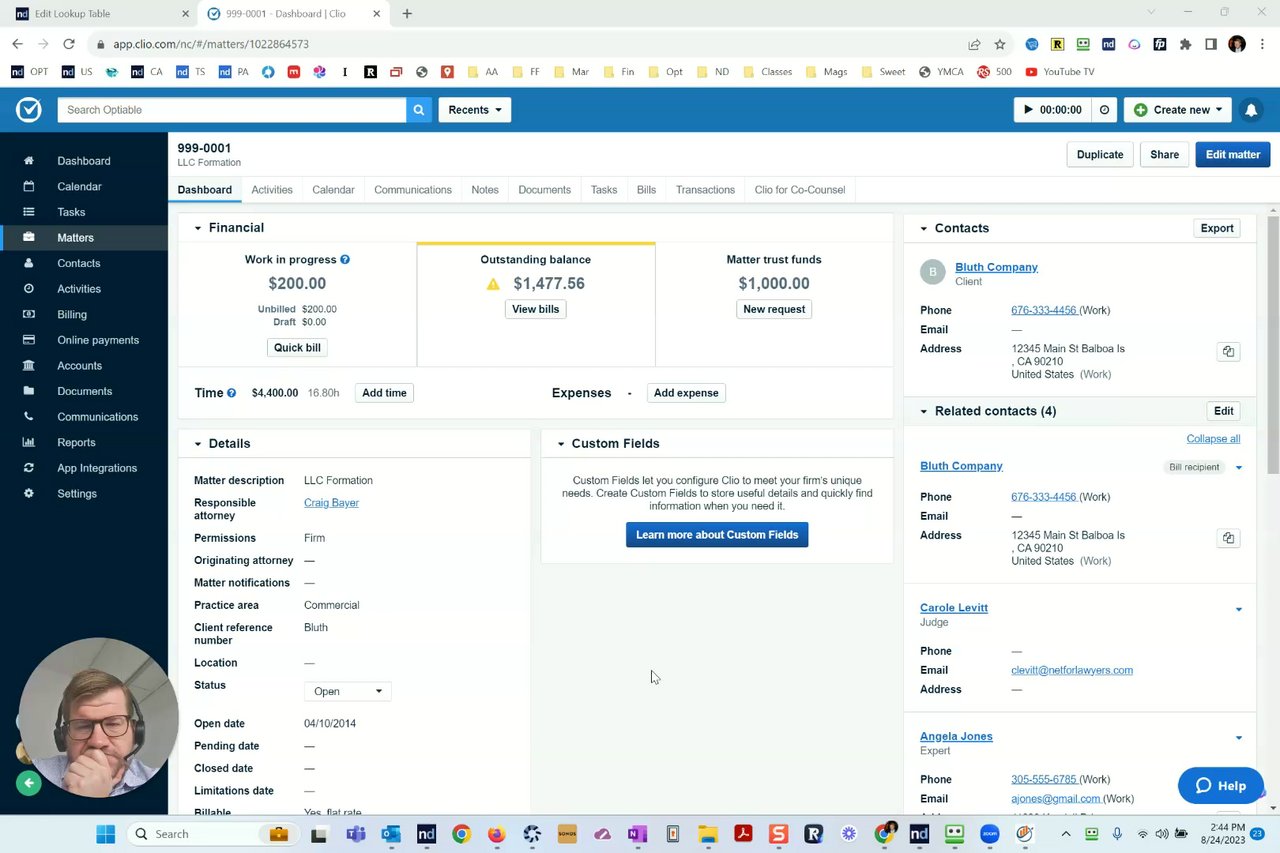1280x853 pixels.
Task: Click the View bills button
Action: point(536,309)
